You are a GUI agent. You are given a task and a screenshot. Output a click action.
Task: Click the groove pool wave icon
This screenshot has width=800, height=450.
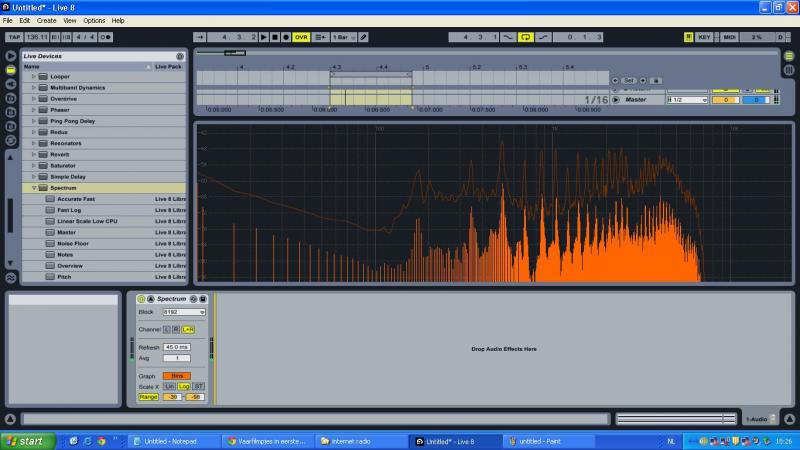pyautogui.click(x=10, y=278)
